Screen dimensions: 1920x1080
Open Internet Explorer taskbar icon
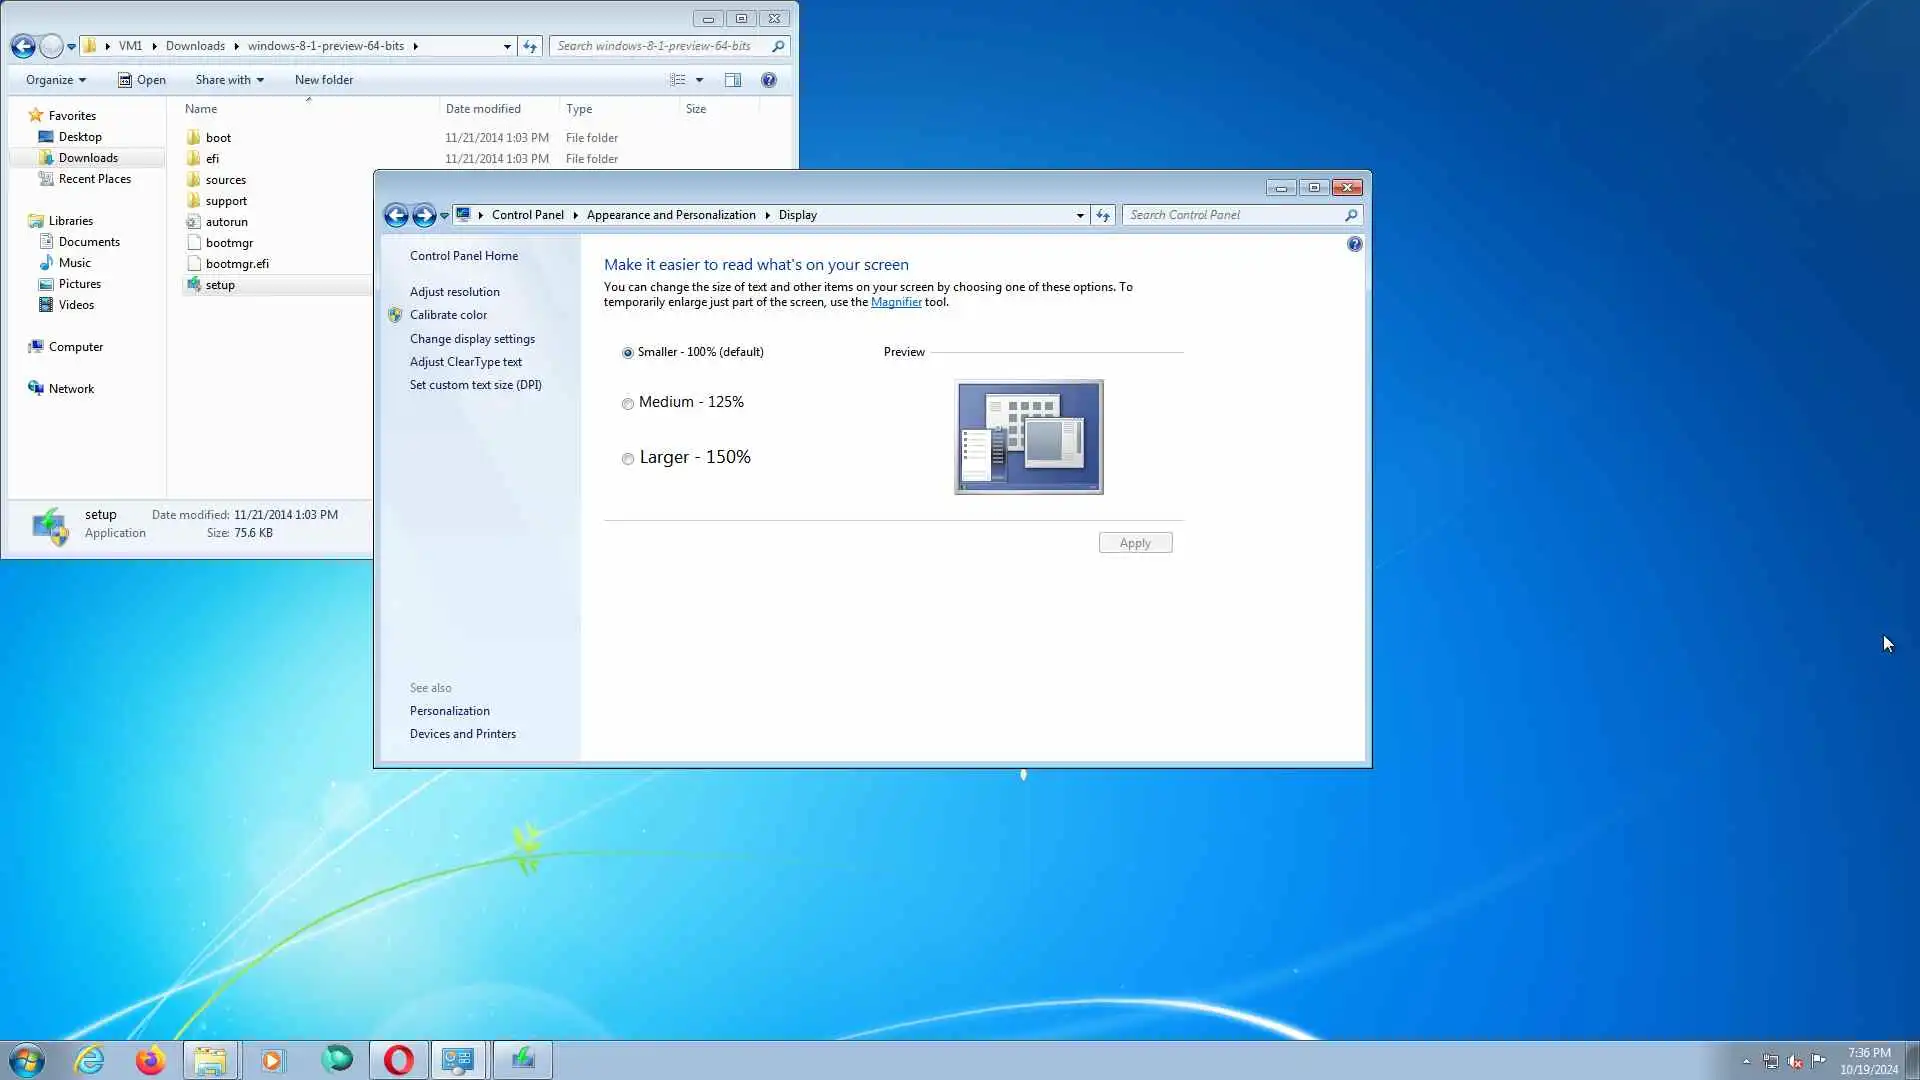coord(90,1060)
